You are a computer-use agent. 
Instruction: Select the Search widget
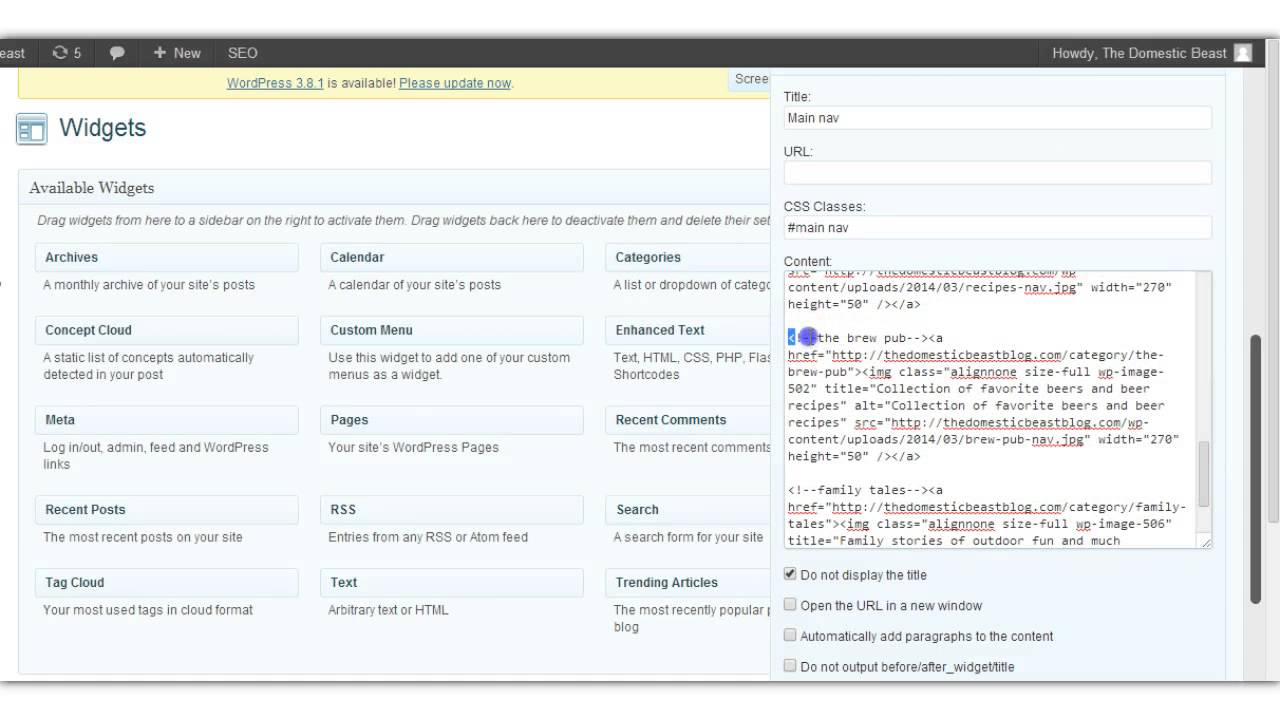[x=688, y=510]
